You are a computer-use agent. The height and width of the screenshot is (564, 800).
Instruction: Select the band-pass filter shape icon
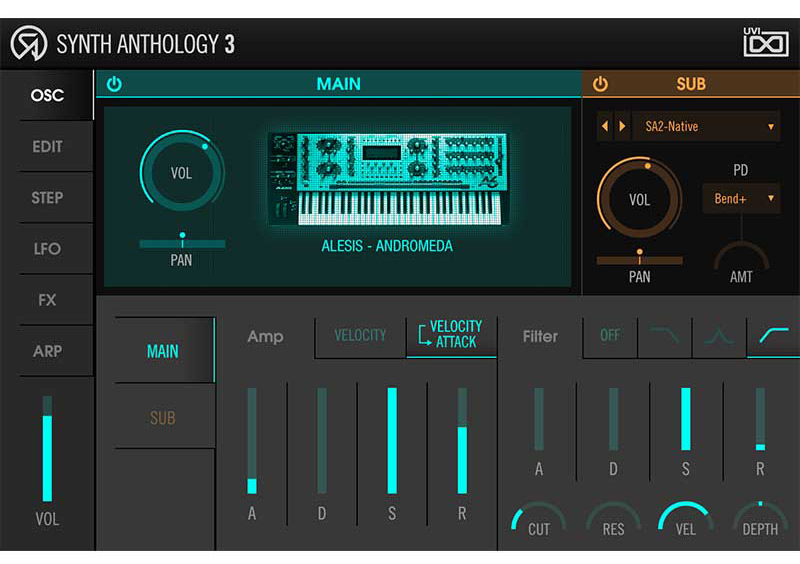tap(719, 335)
